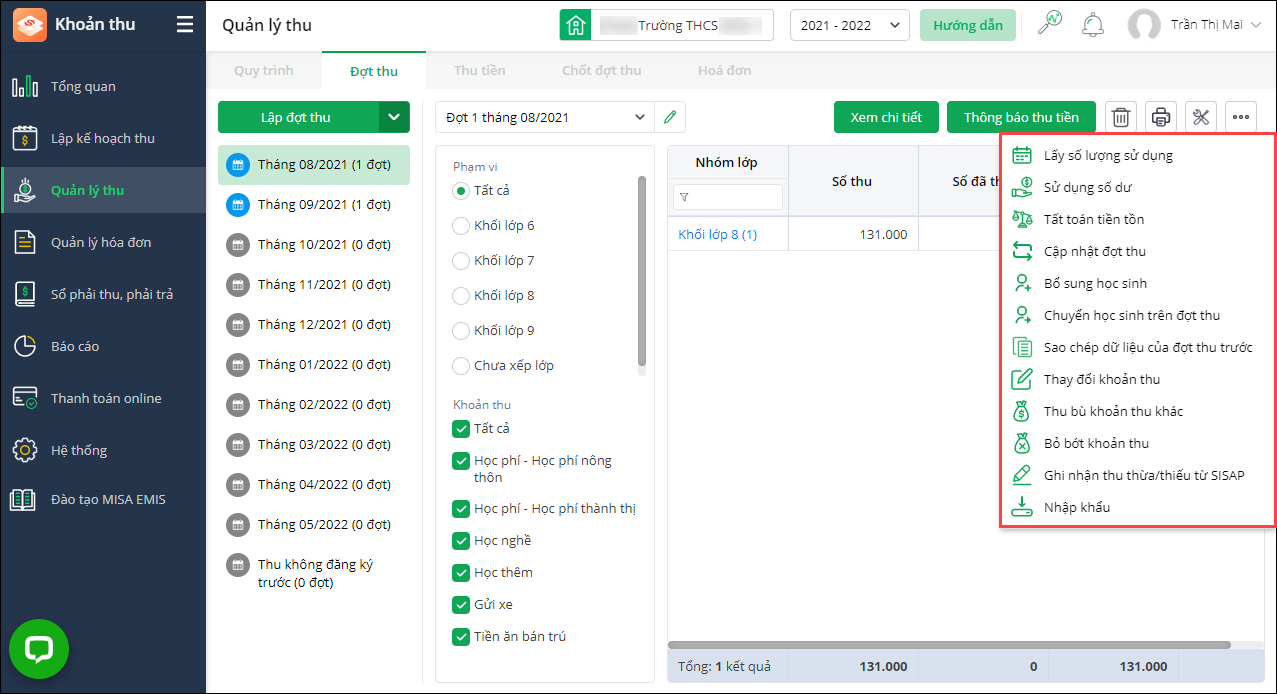Click the three-dot more options button
1277x694 pixels.
point(1241,117)
